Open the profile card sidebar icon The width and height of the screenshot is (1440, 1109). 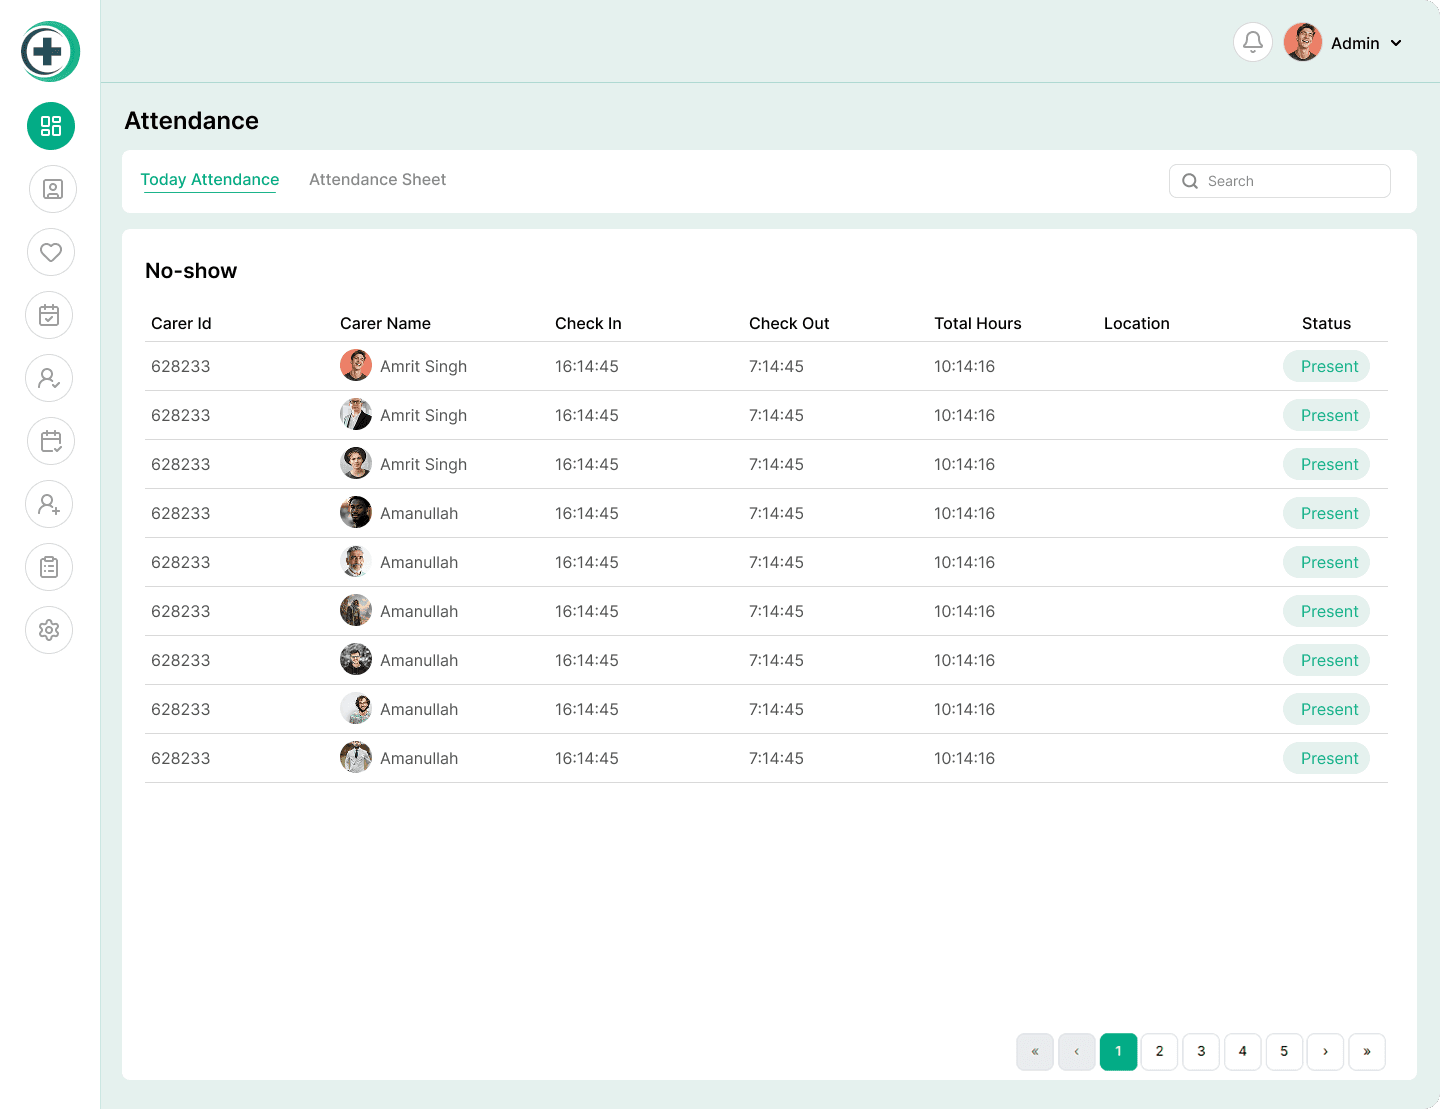53,189
